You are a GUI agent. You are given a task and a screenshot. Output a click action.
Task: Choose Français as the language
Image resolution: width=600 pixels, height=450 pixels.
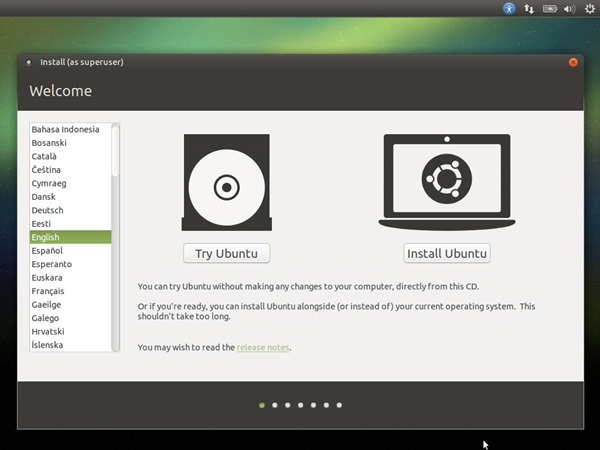tap(70, 291)
